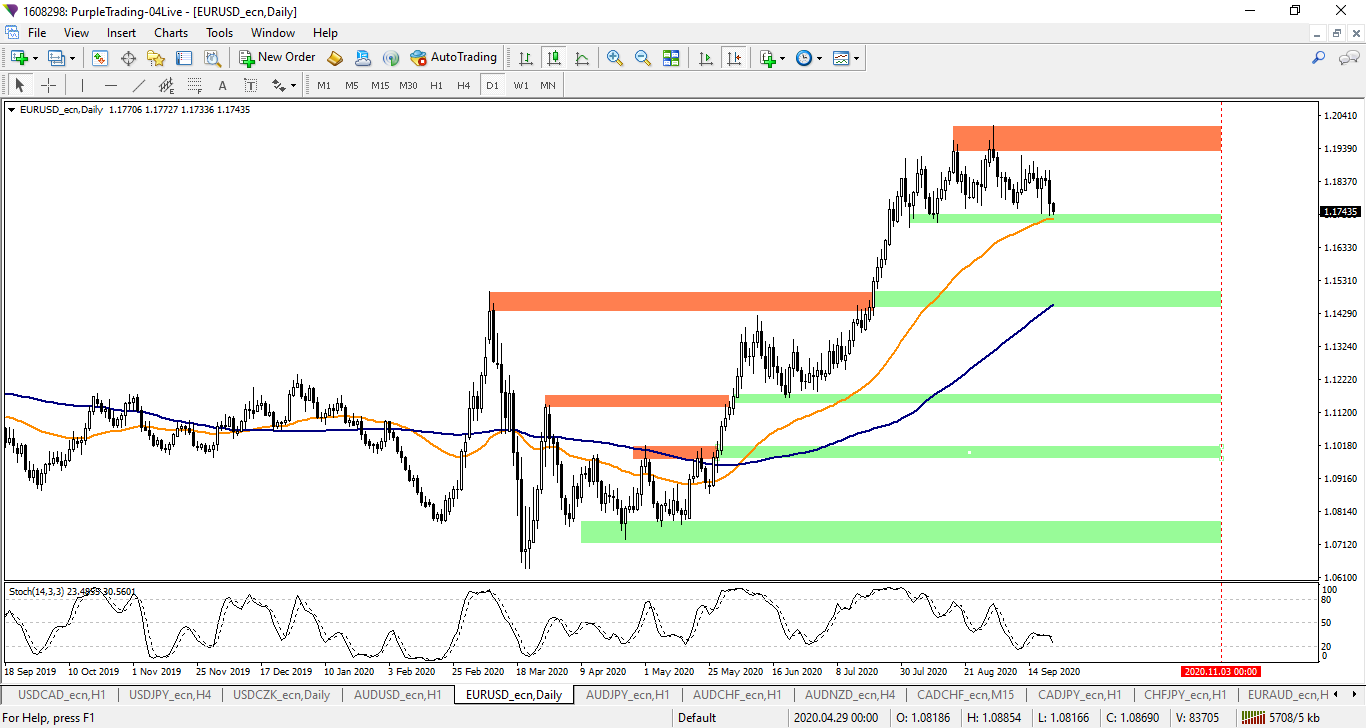The image size is (1366, 728).
Task: Zoom in on the chart
Action: [615, 58]
